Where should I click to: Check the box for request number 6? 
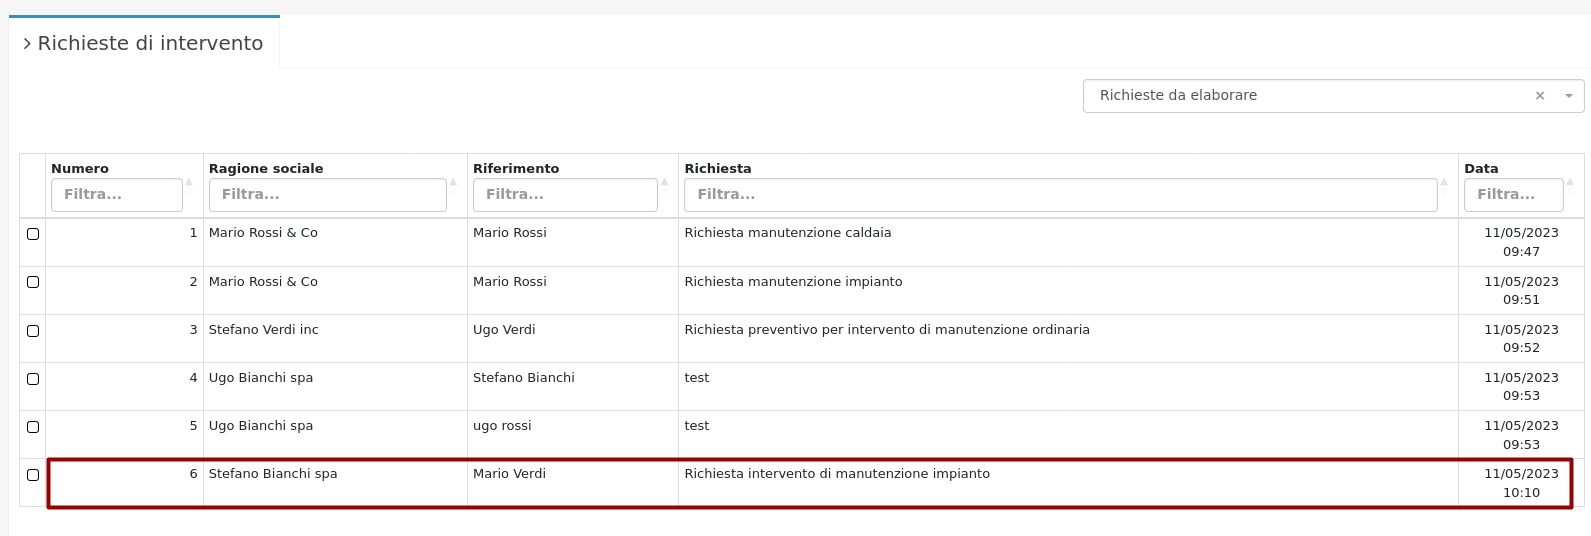(x=33, y=475)
